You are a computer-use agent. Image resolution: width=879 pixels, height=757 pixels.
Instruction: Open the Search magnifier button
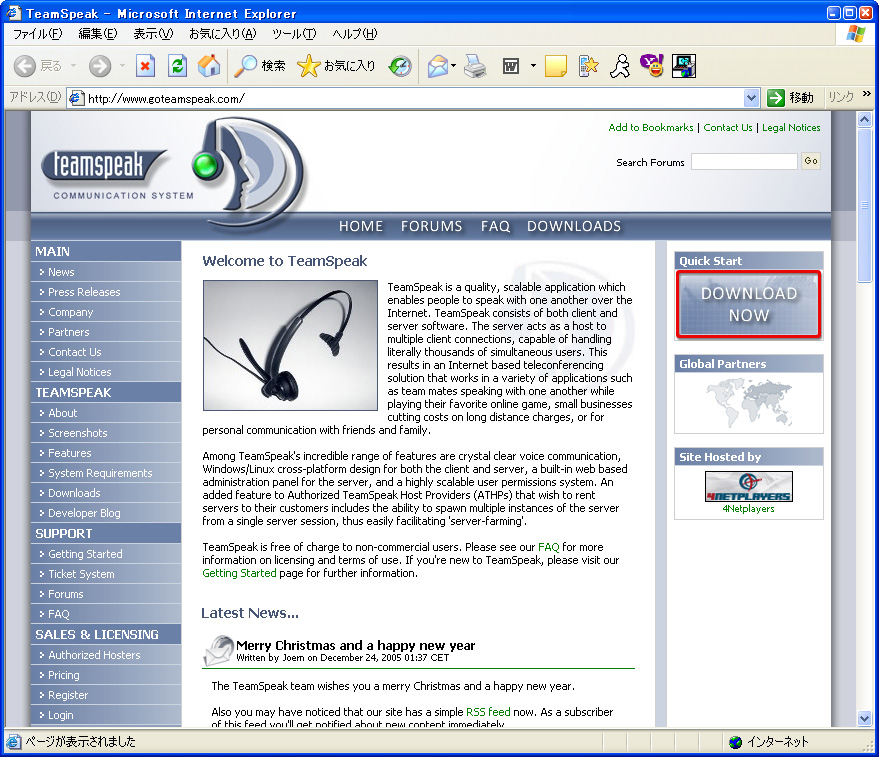tap(260, 66)
